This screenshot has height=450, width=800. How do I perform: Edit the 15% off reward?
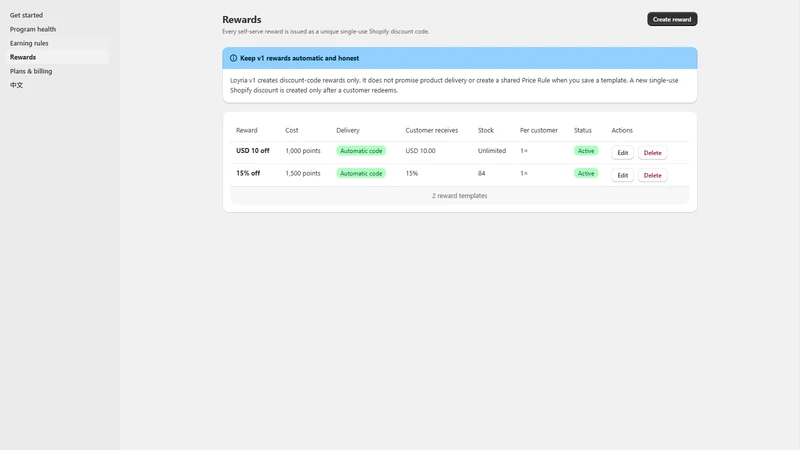click(x=622, y=175)
